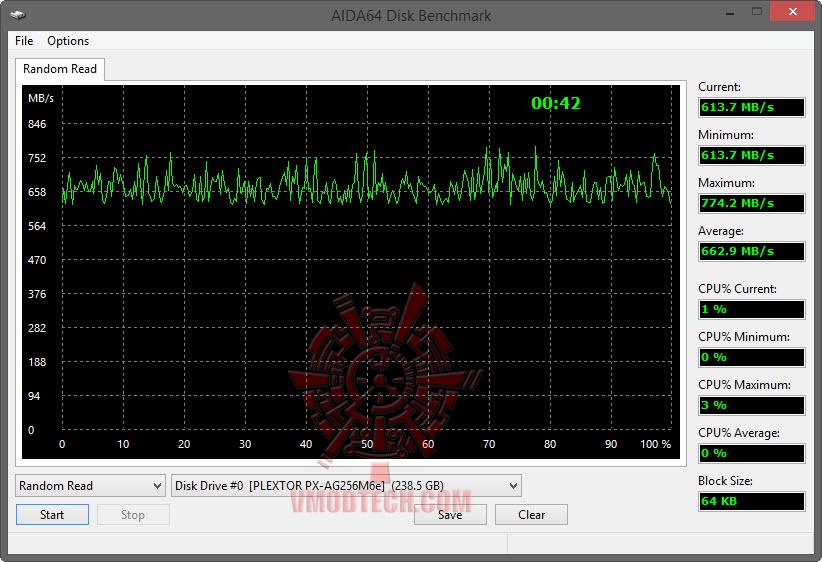The height and width of the screenshot is (562, 822).
Task: Click the Save button
Action: pos(450,515)
